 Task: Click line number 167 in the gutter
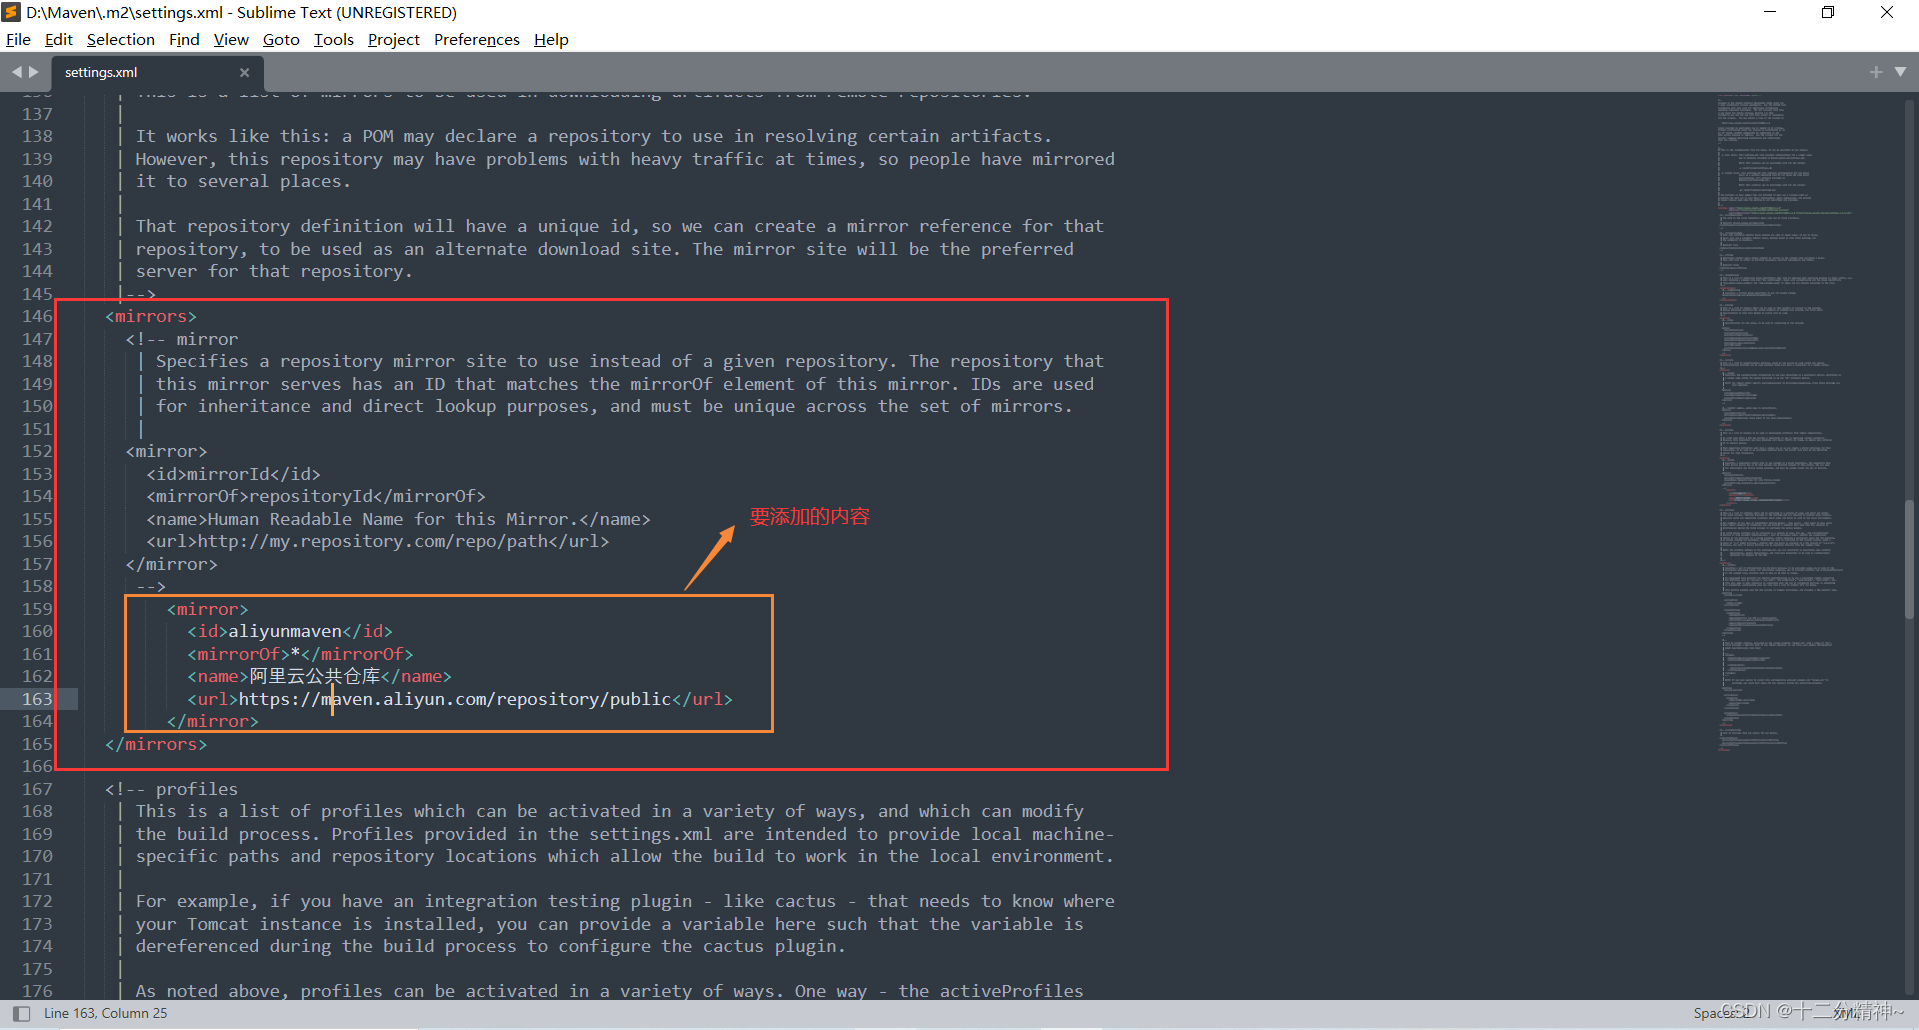point(37,789)
